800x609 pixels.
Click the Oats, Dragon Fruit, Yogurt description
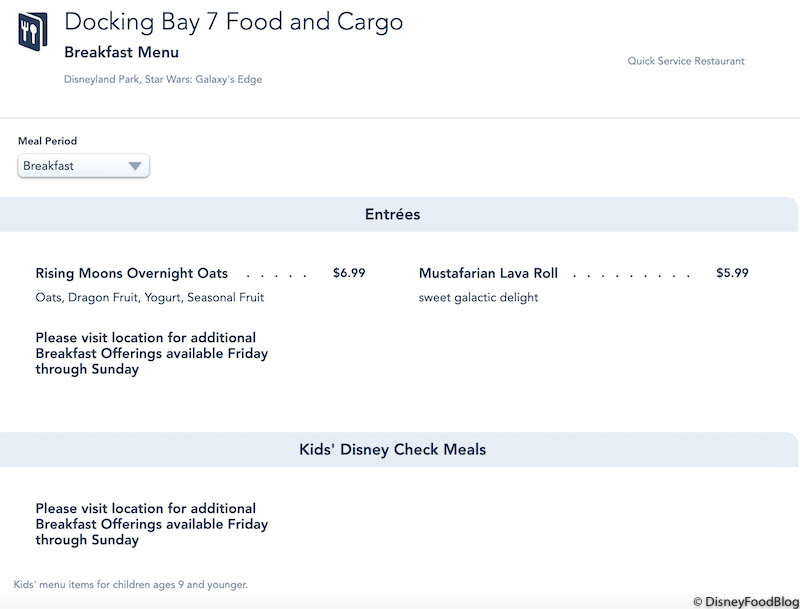click(x=150, y=297)
